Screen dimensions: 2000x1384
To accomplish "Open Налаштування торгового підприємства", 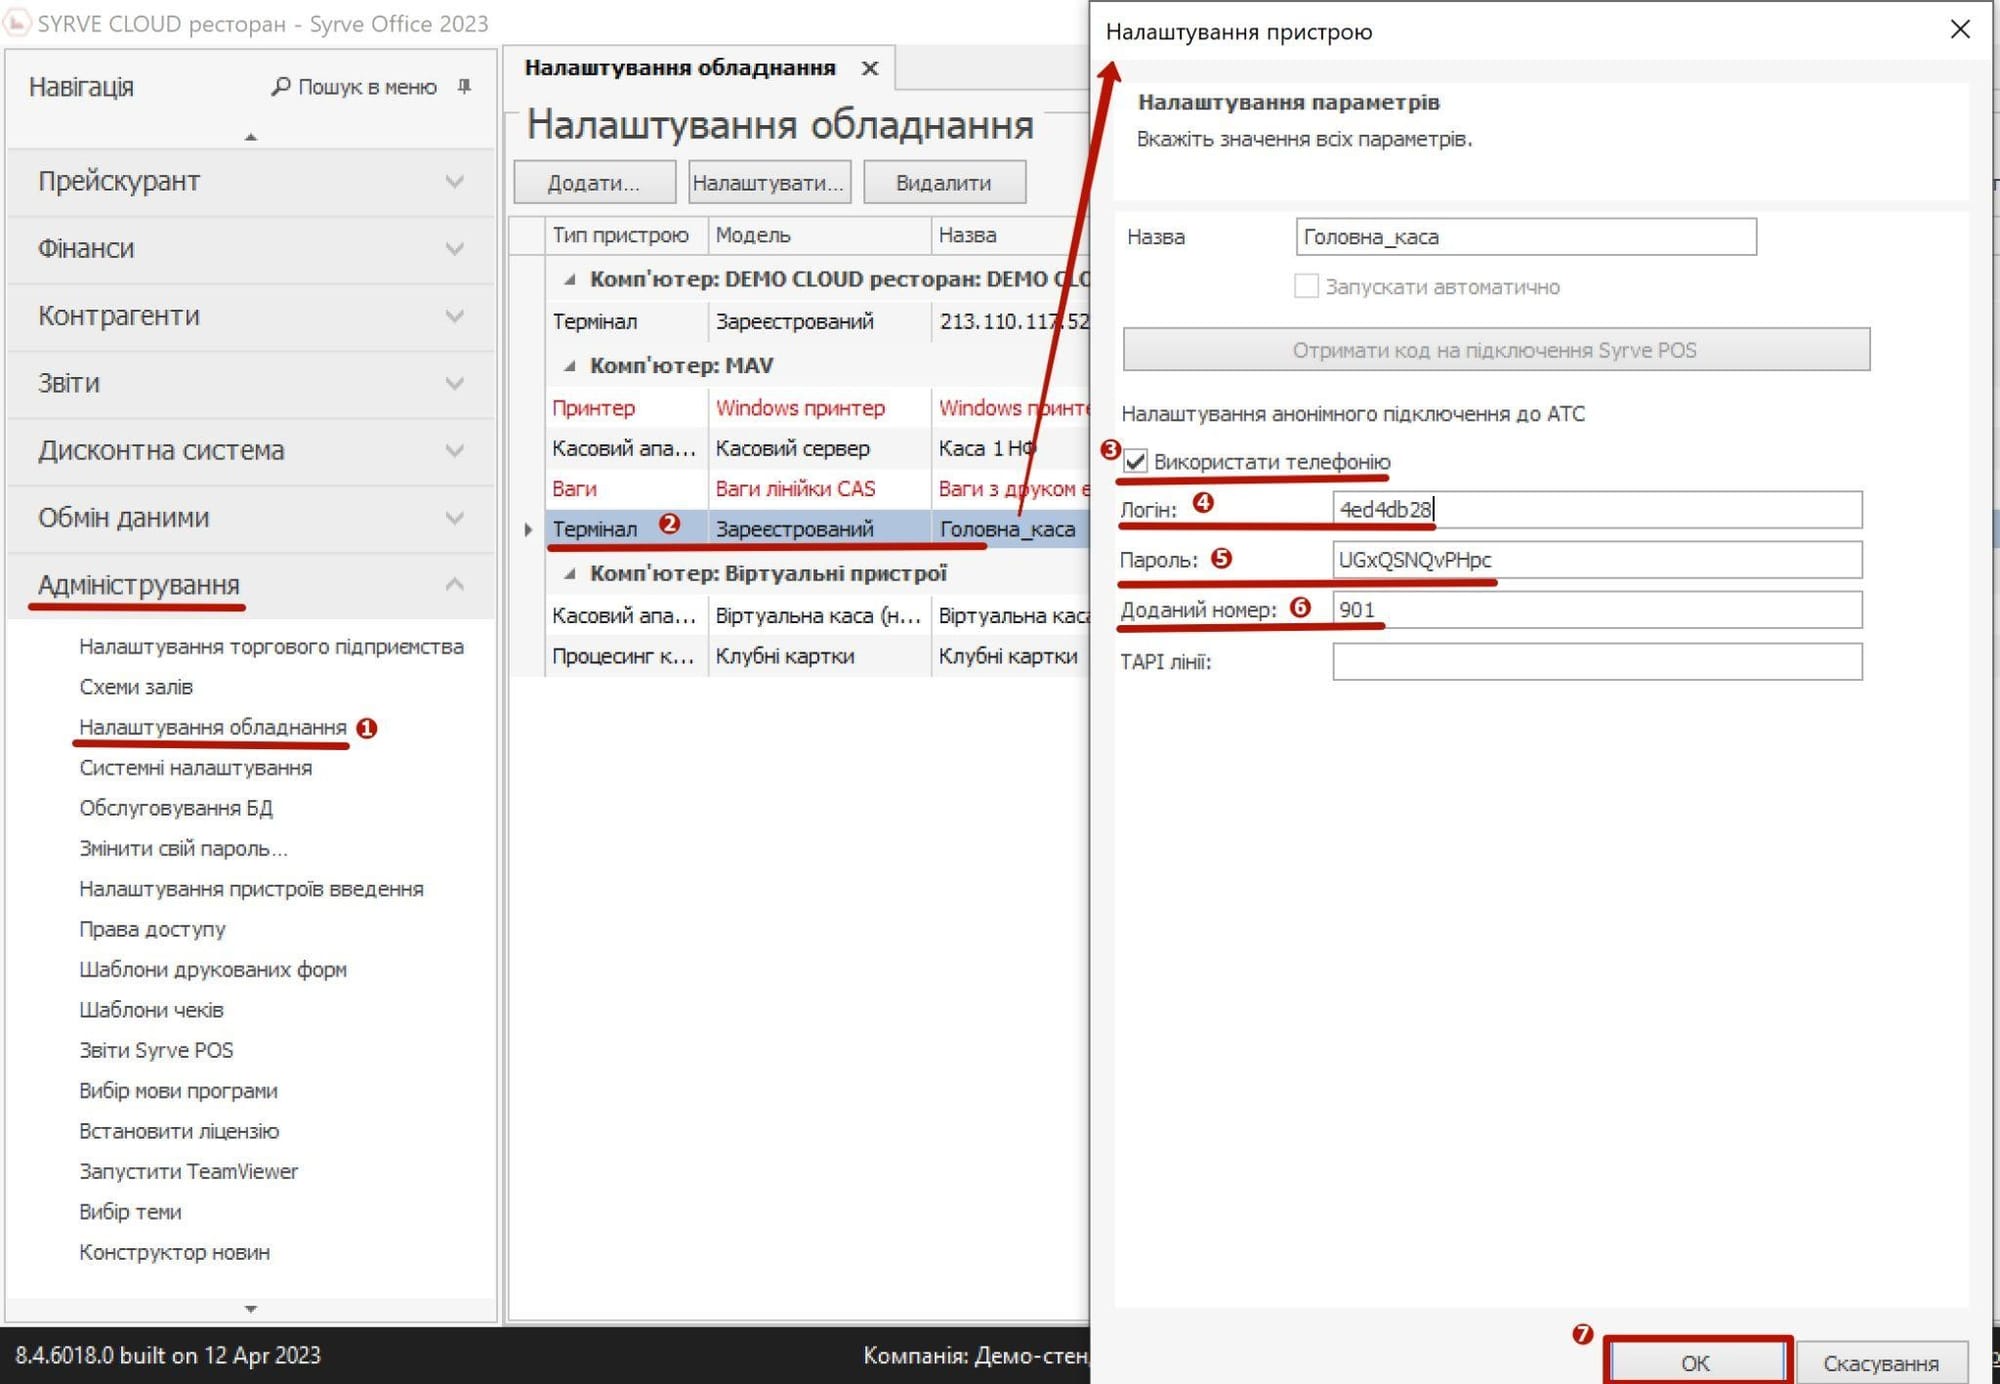I will (271, 647).
